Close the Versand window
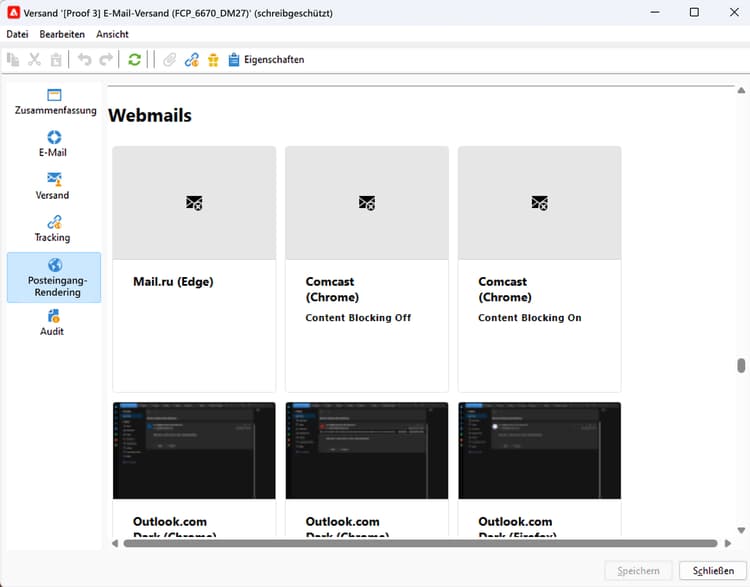This screenshot has height=587, width=750. [x=734, y=12]
